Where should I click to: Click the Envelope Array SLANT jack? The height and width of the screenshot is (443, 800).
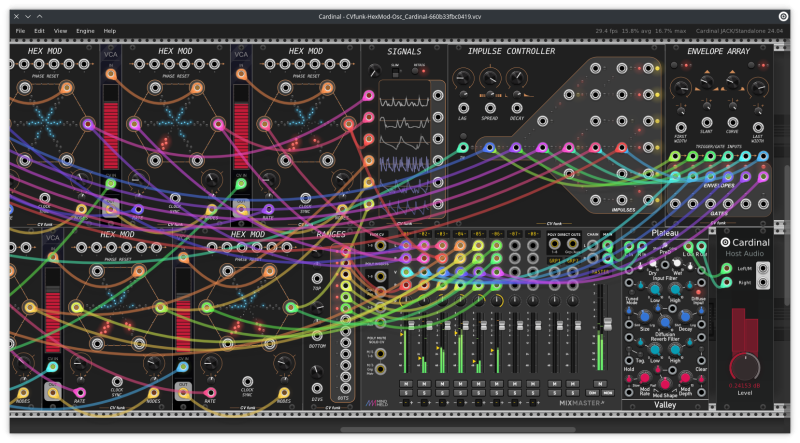707,122
